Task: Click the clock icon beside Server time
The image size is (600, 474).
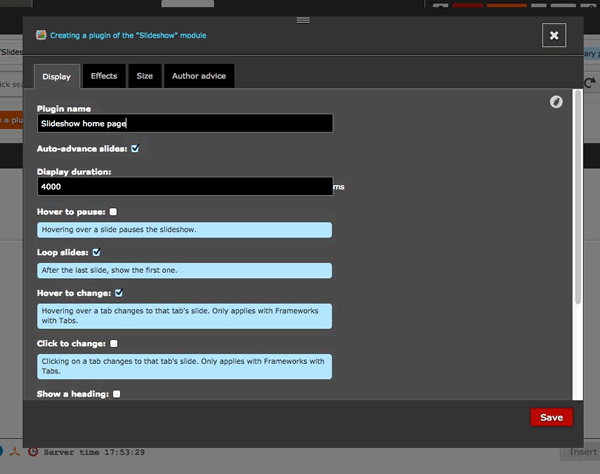Action: click(33, 452)
